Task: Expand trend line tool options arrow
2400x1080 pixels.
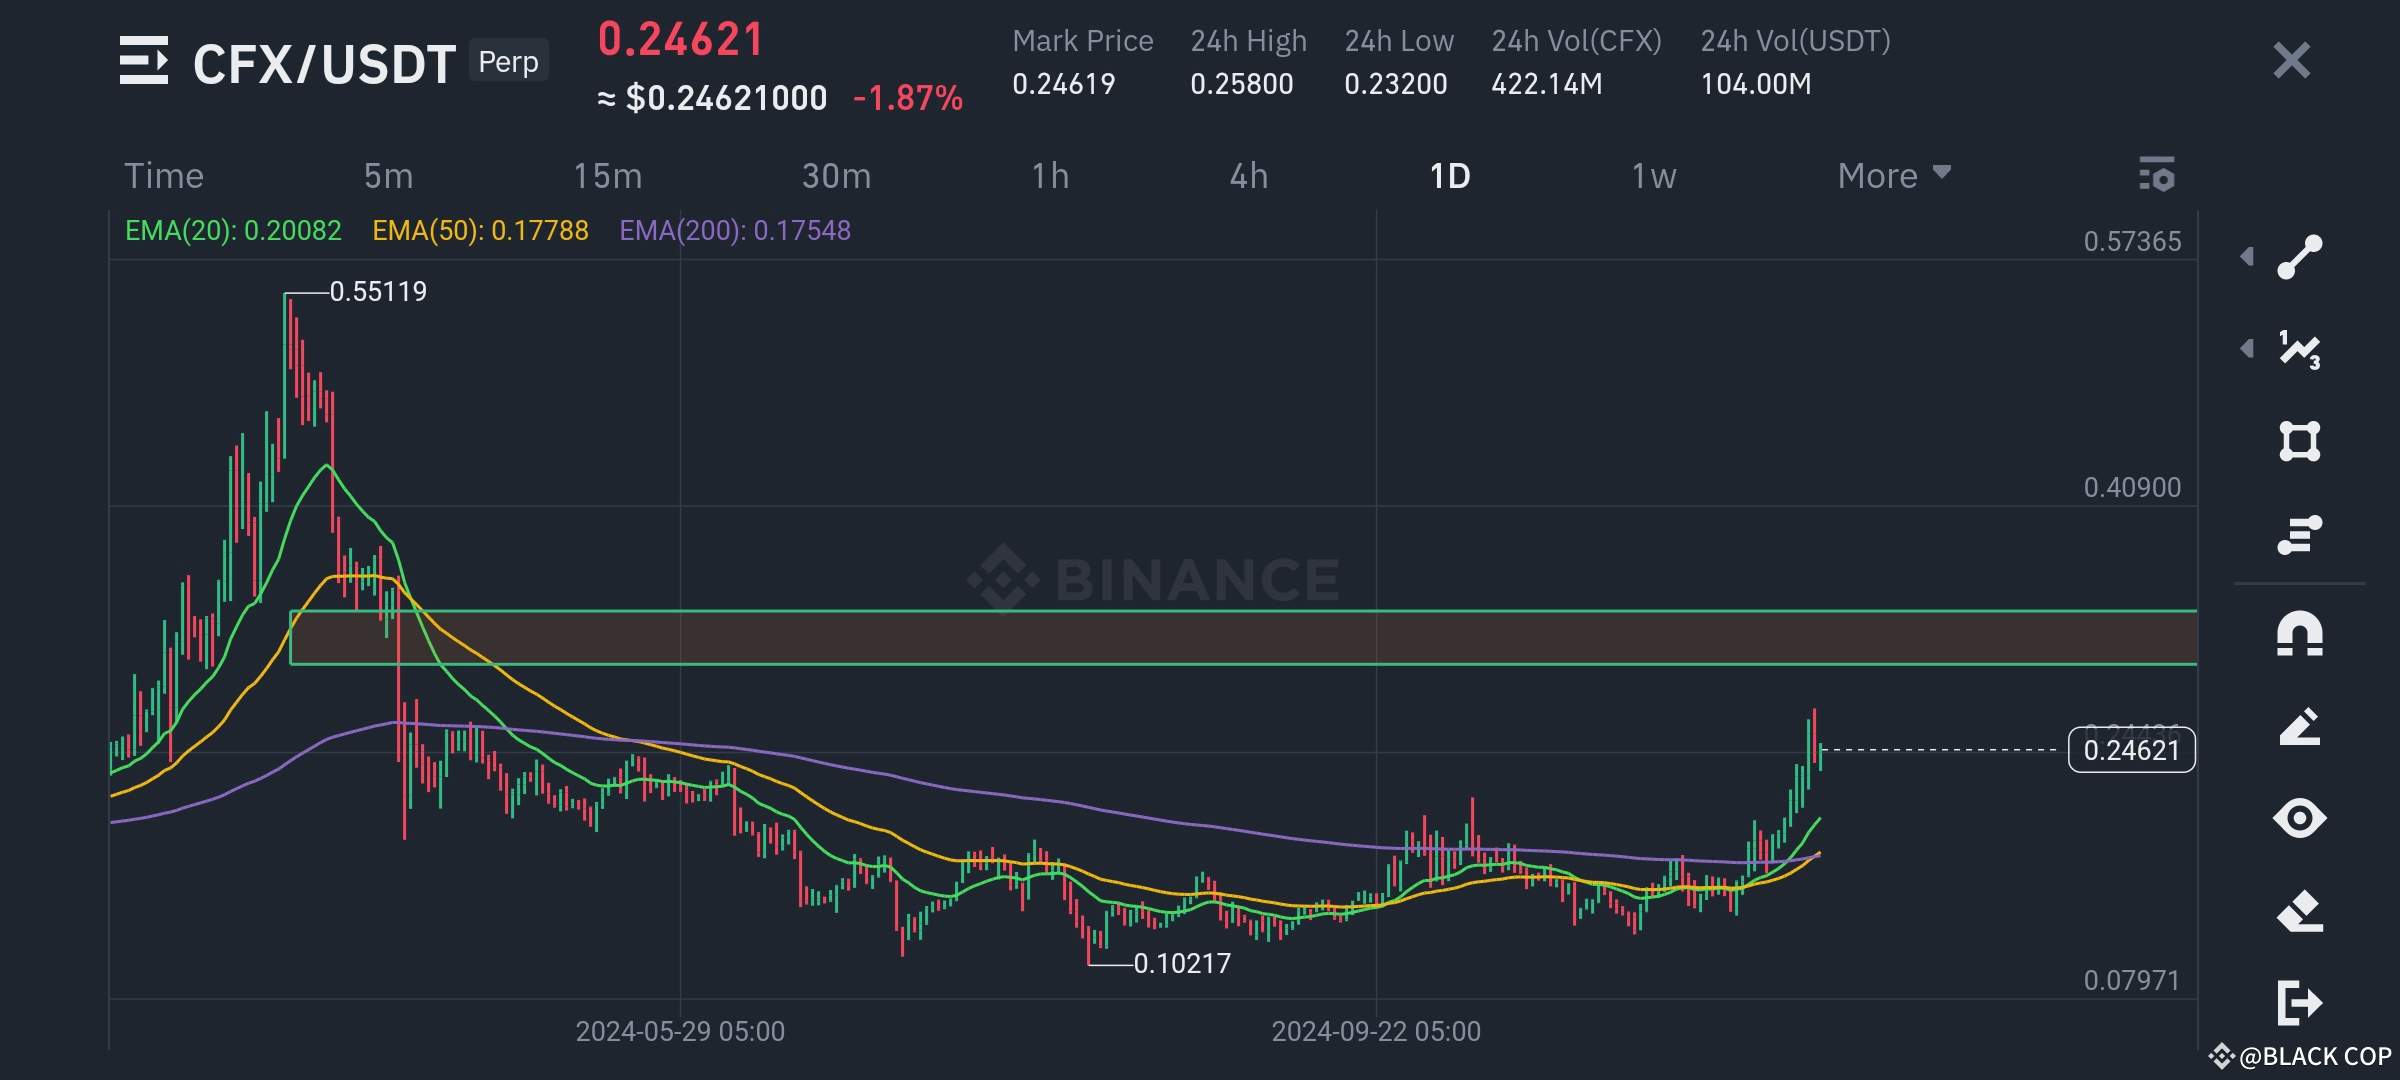Action: [x=2247, y=257]
